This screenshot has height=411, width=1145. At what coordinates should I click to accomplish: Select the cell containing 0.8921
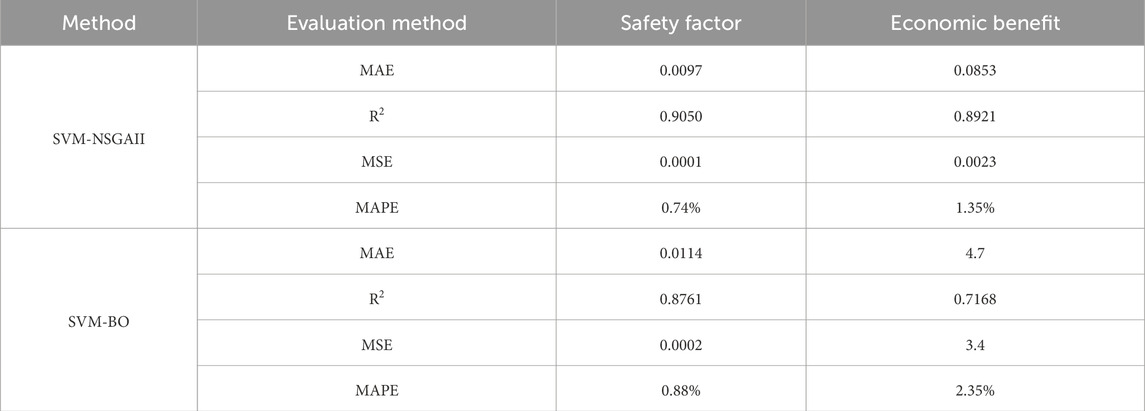(975, 115)
